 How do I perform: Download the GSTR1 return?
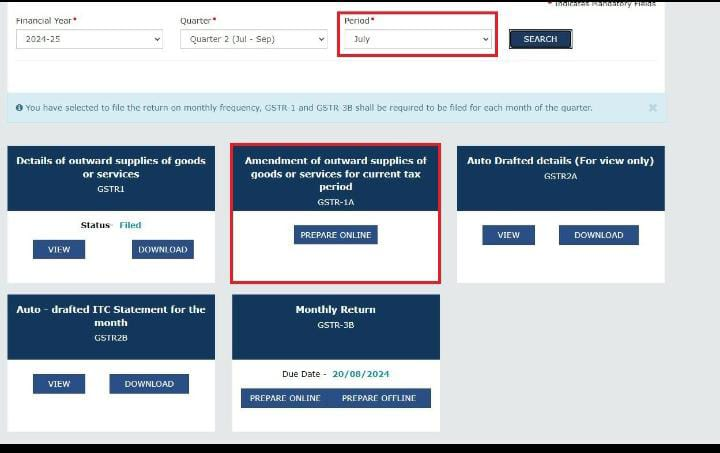[163, 249]
